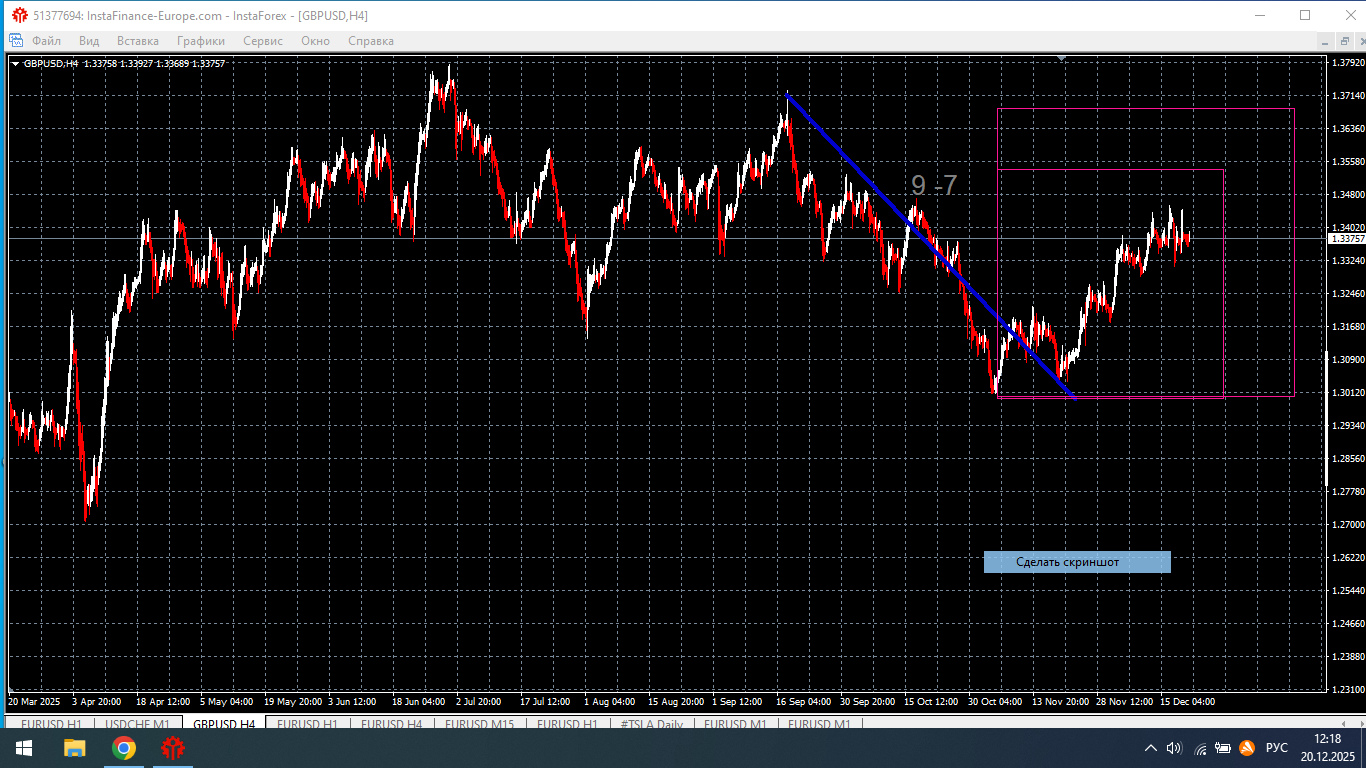The image size is (1366, 768).
Task: Expand the GBPUSD,H4 chart header arrow
Action: pyautogui.click(x=15, y=64)
